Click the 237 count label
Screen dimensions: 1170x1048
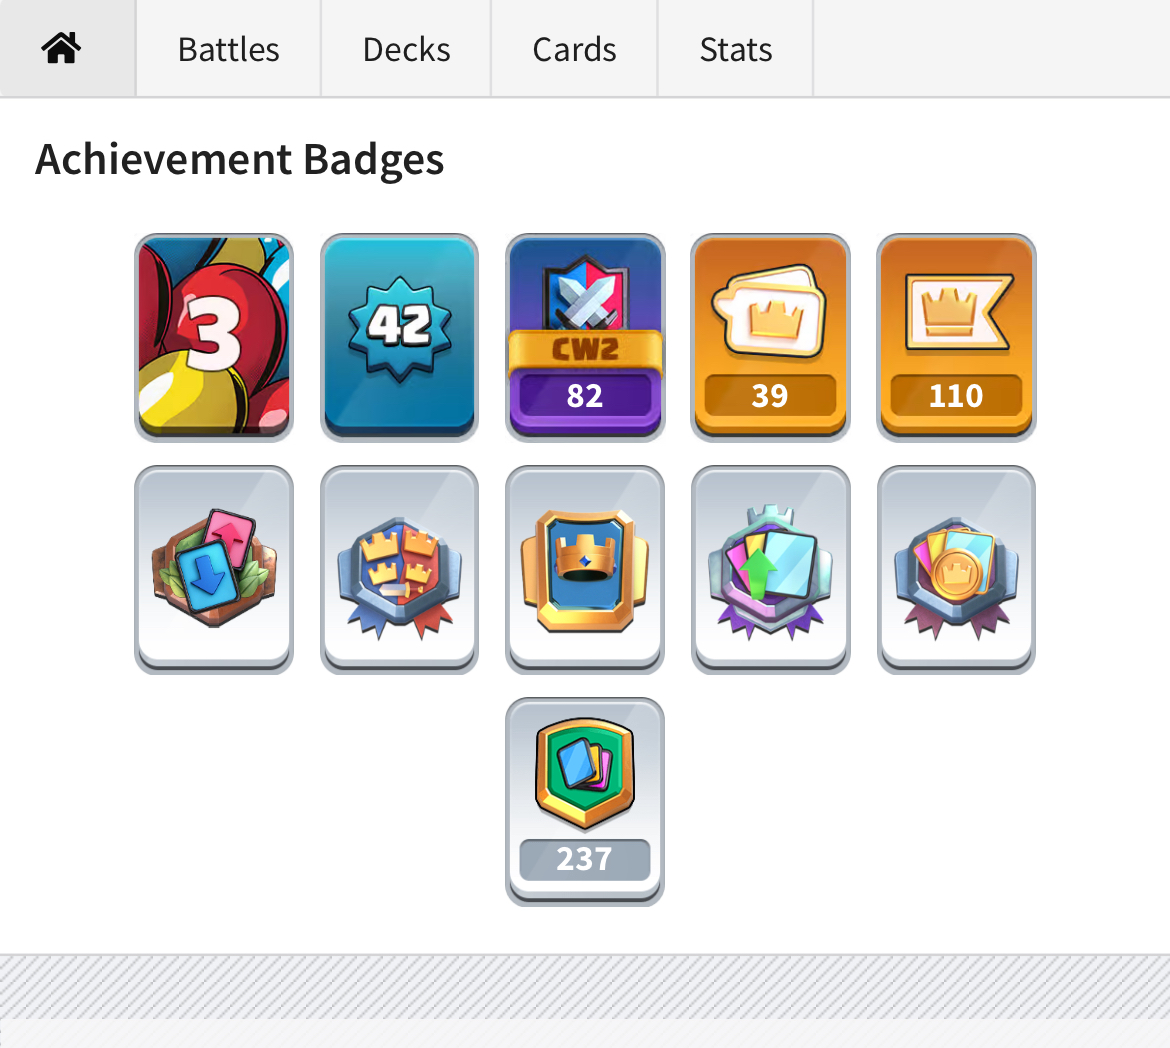[585, 859]
